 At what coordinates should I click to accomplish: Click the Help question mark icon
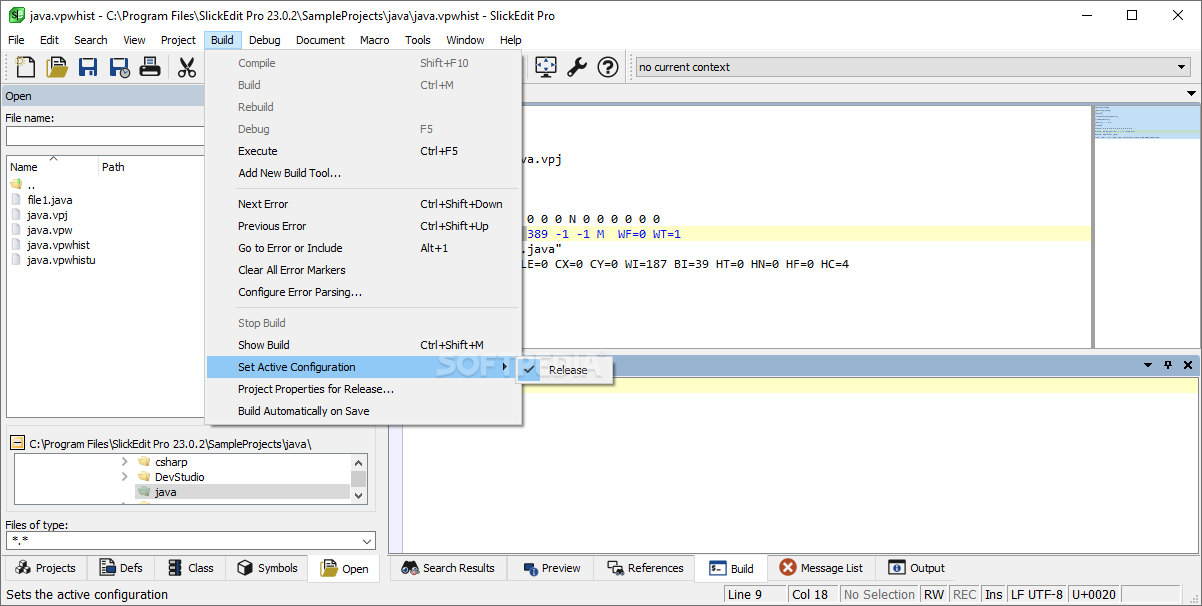tap(608, 67)
